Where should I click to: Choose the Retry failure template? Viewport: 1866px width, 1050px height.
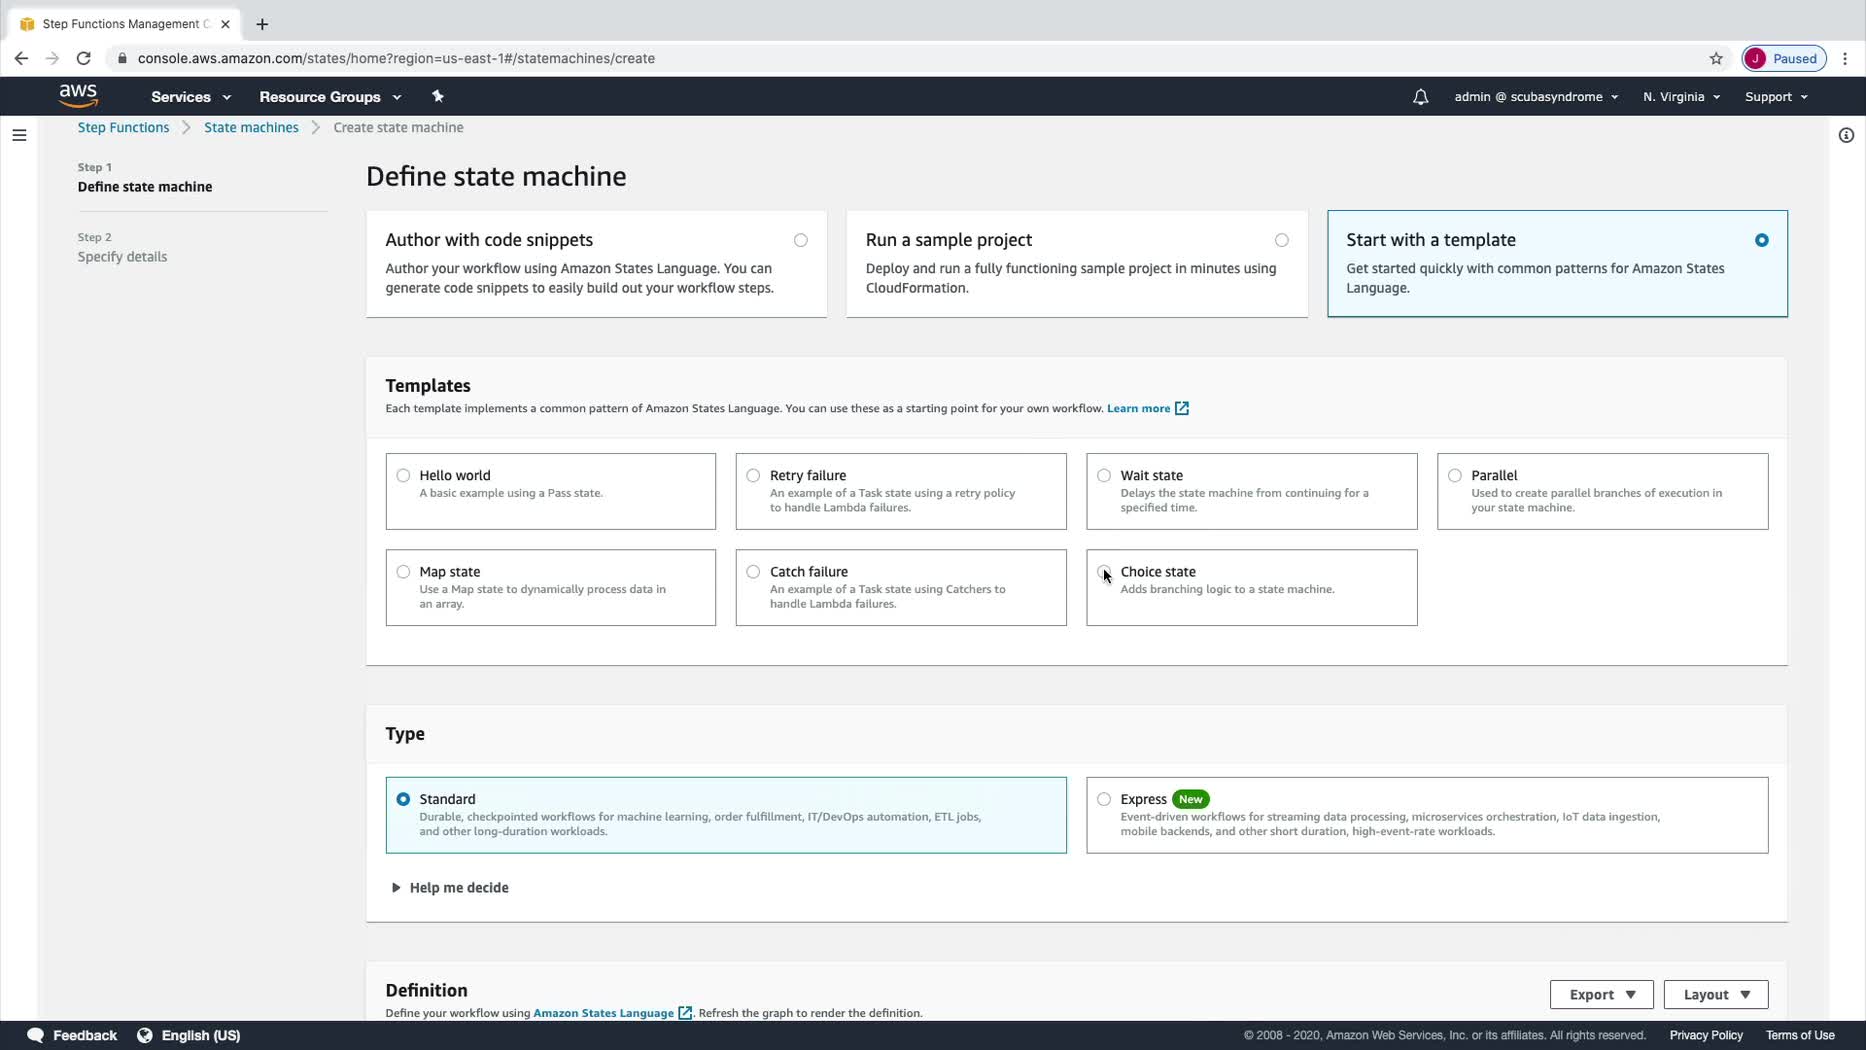coord(901,491)
